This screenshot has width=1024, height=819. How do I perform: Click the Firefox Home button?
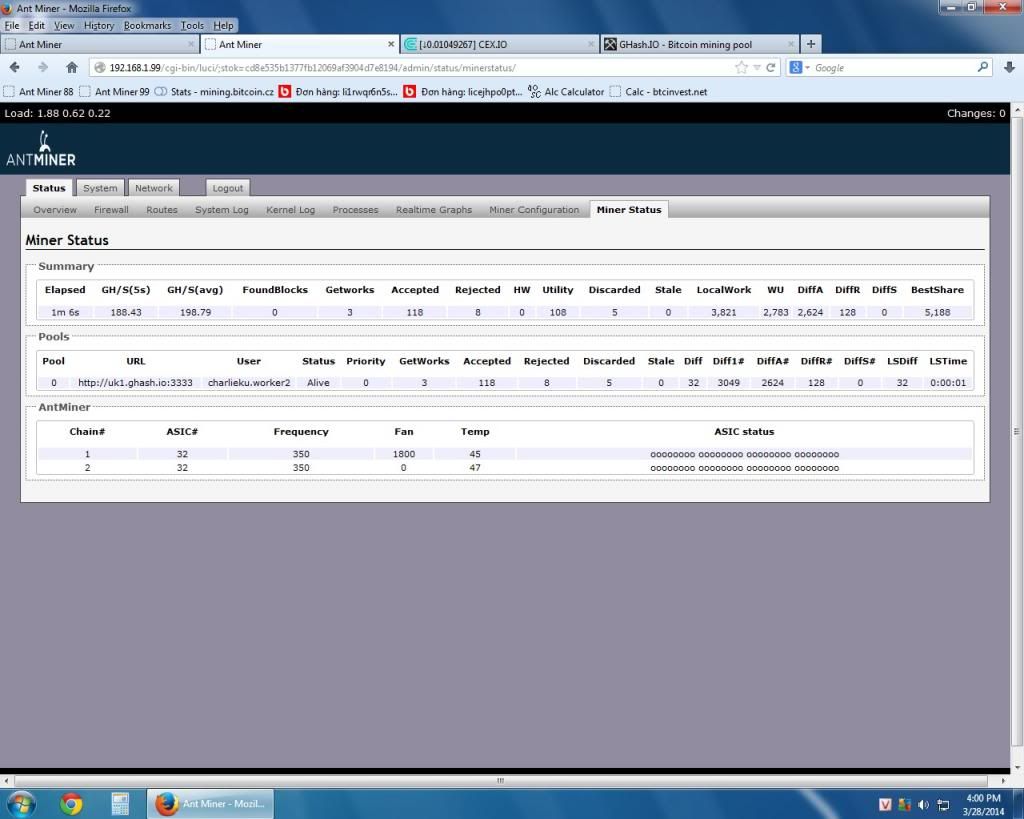[x=71, y=68]
